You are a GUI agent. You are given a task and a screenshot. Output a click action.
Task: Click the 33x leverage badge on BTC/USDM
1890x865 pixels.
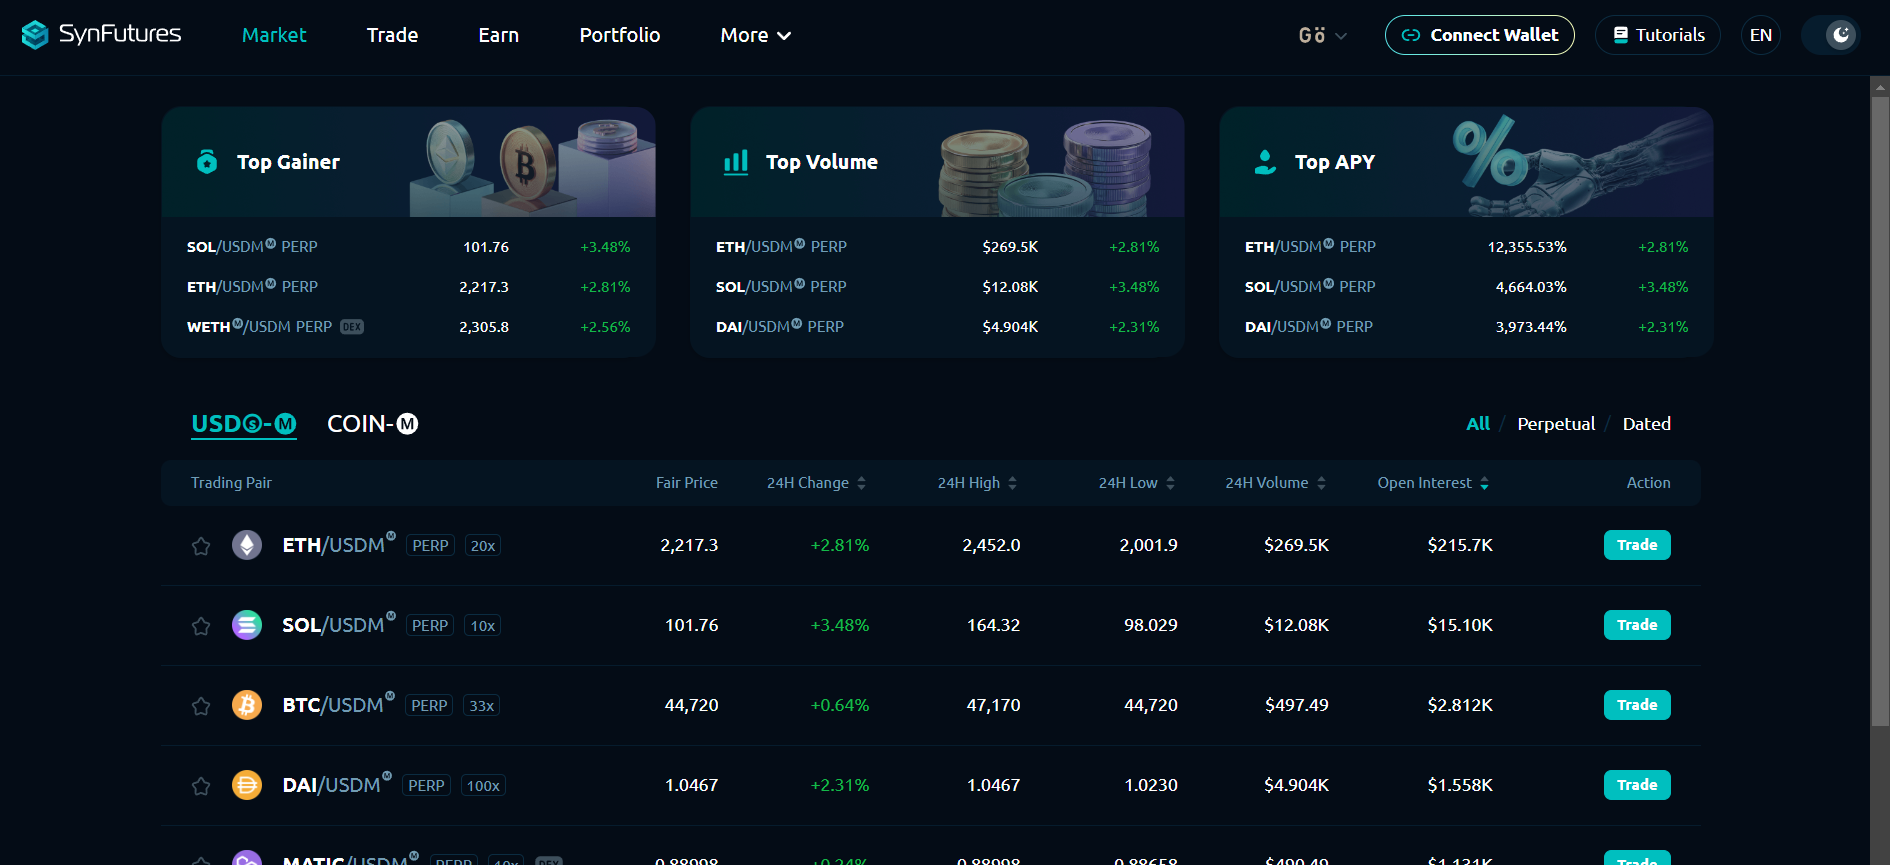tap(482, 706)
